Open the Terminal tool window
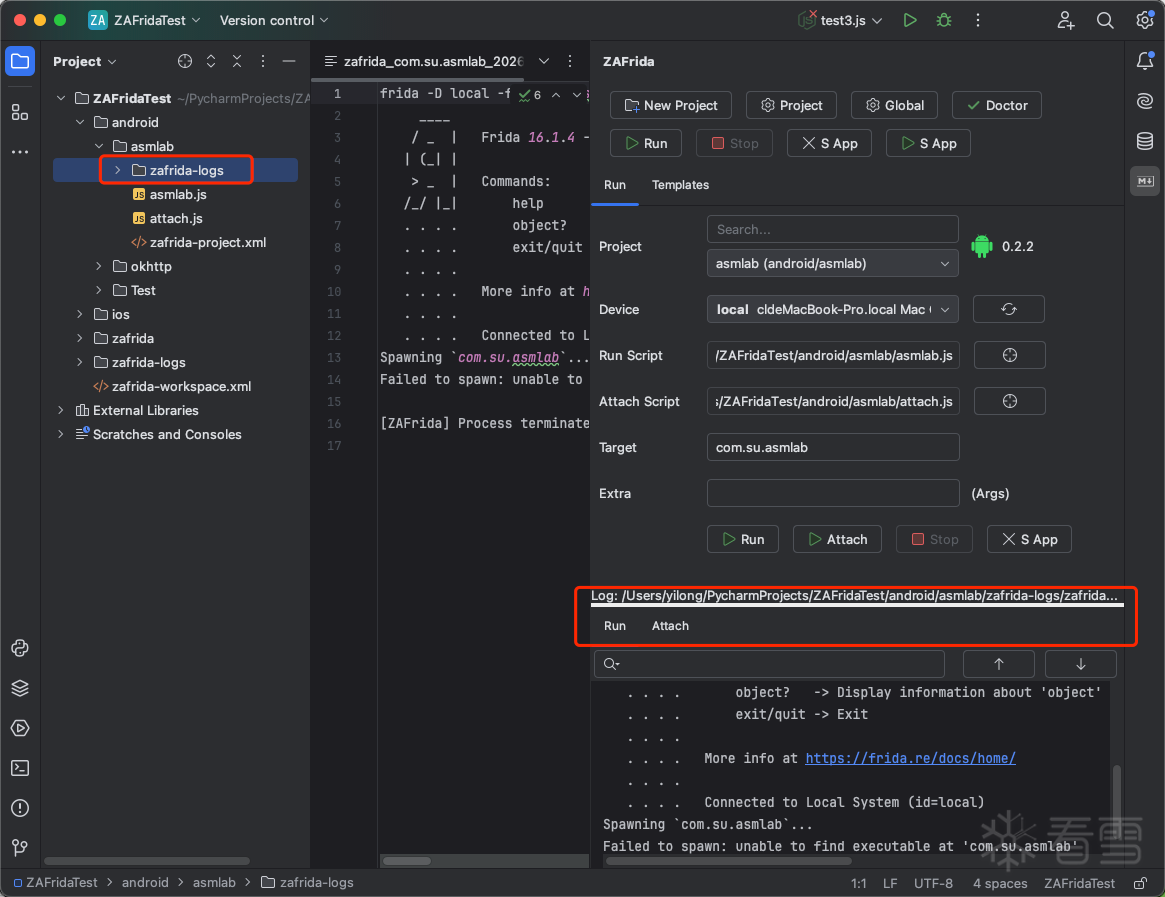This screenshot has height=897, width=1165. point(20,768)
